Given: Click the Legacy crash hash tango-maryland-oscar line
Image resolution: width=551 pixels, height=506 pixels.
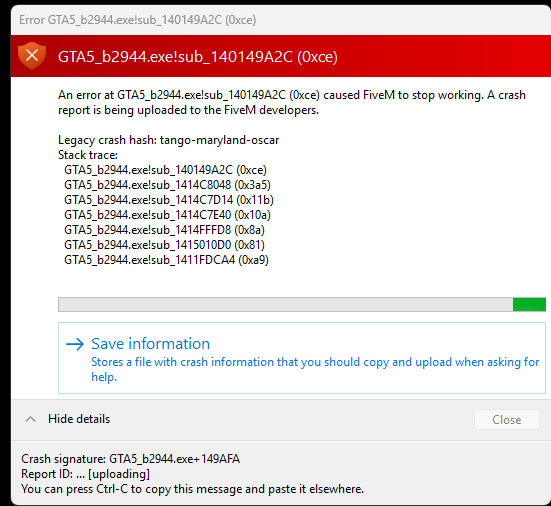Looking at the screenshot, I should (x=168, y=140).
